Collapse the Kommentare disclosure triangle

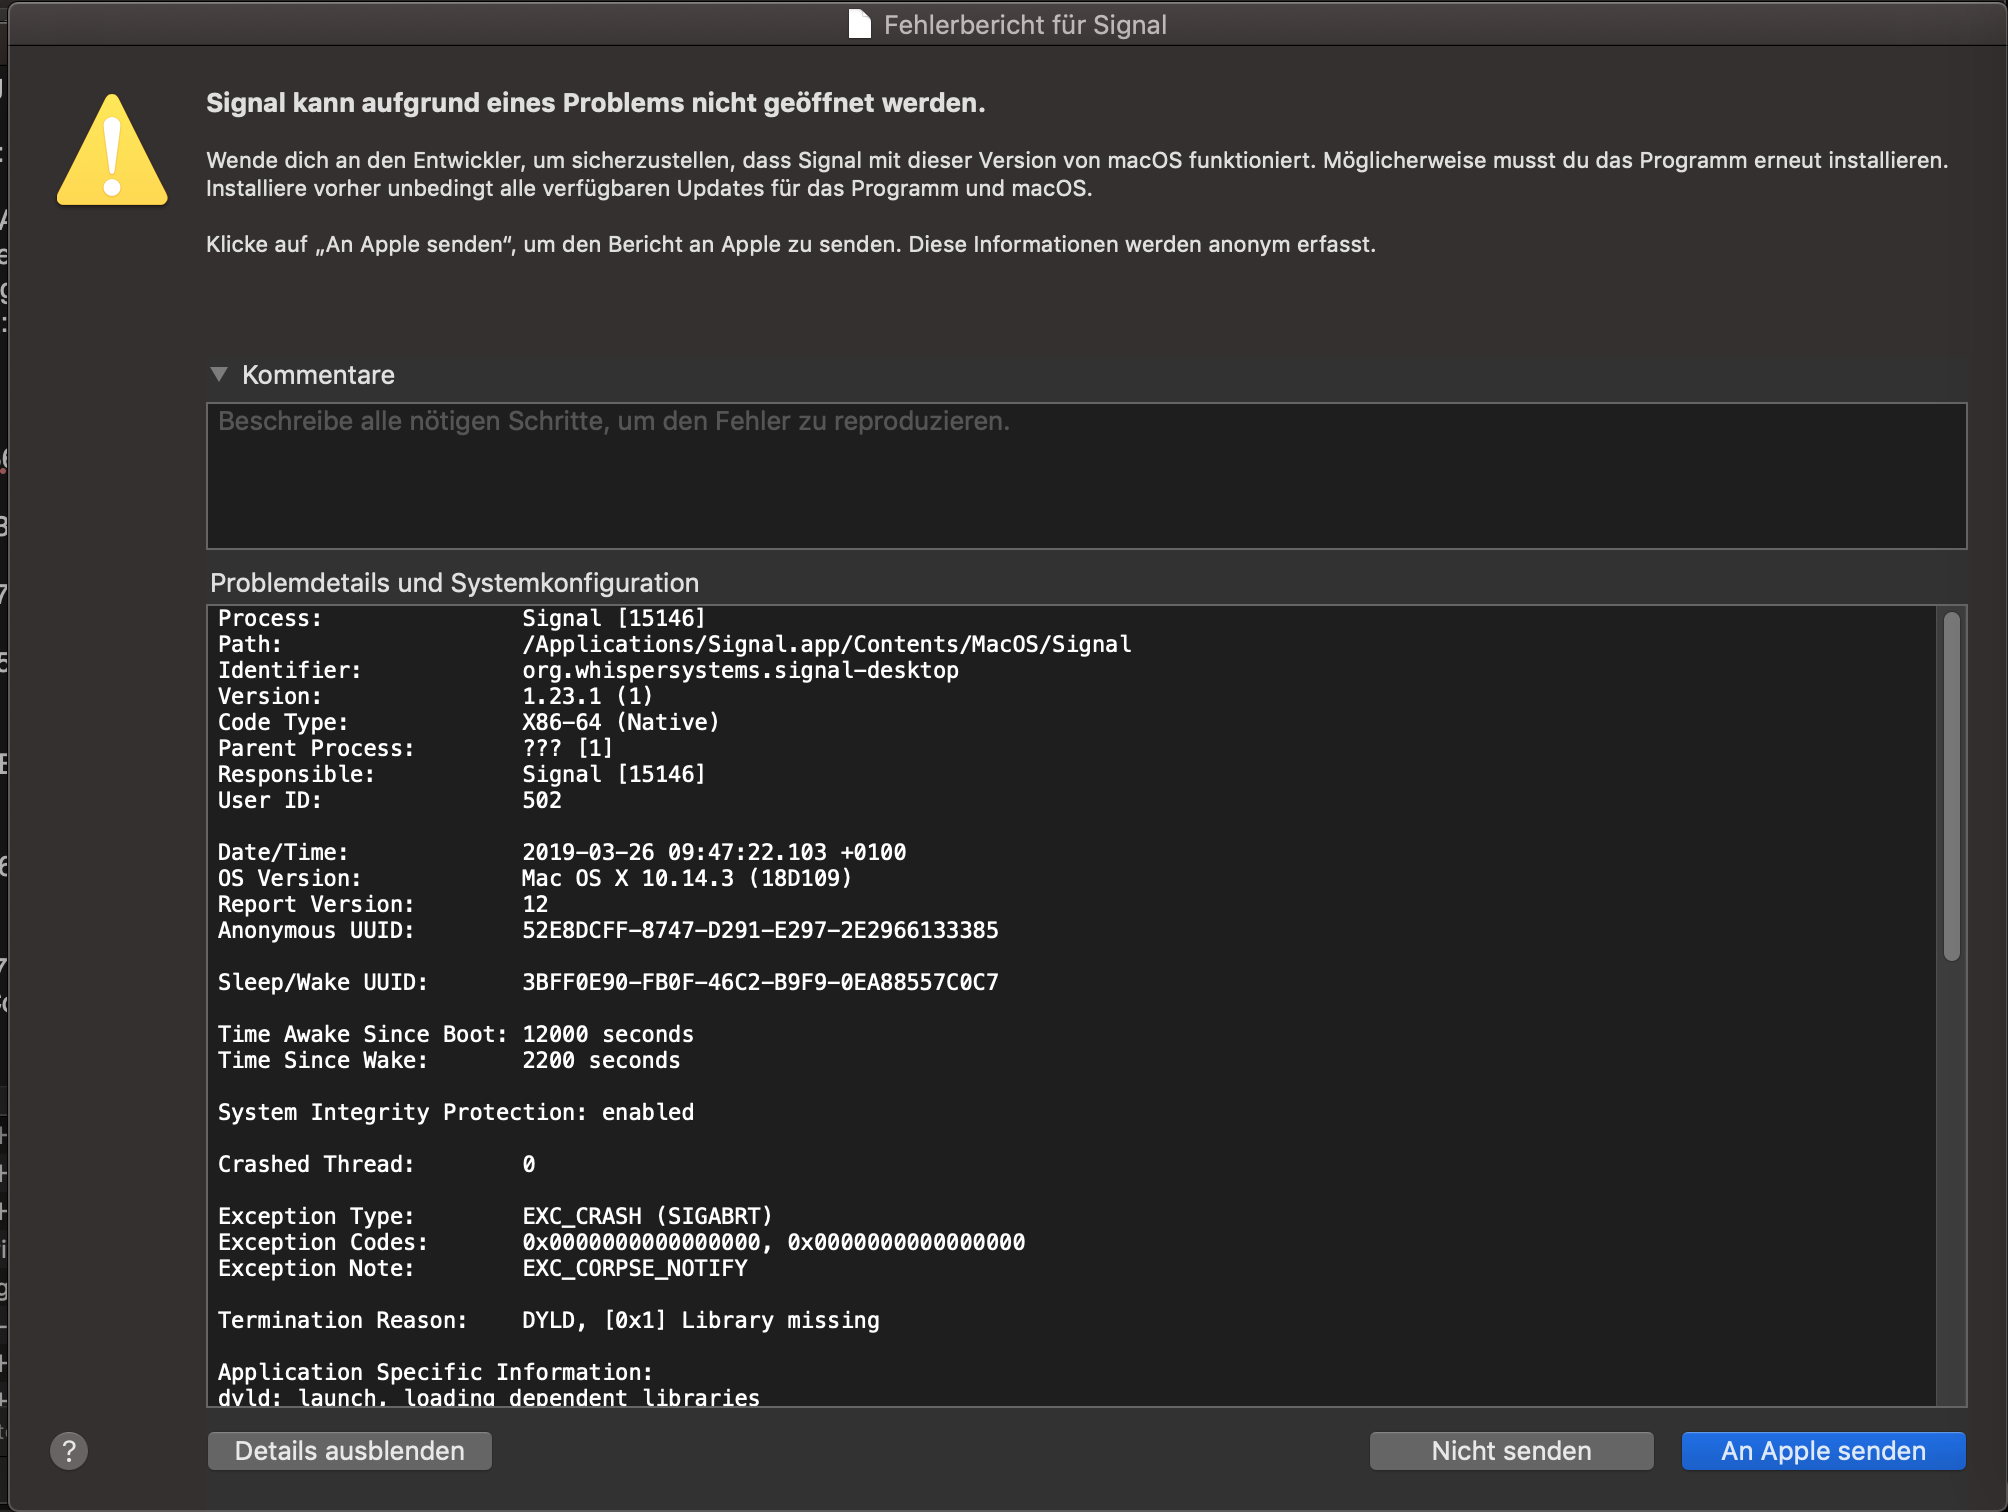click(x=219, y=374)
